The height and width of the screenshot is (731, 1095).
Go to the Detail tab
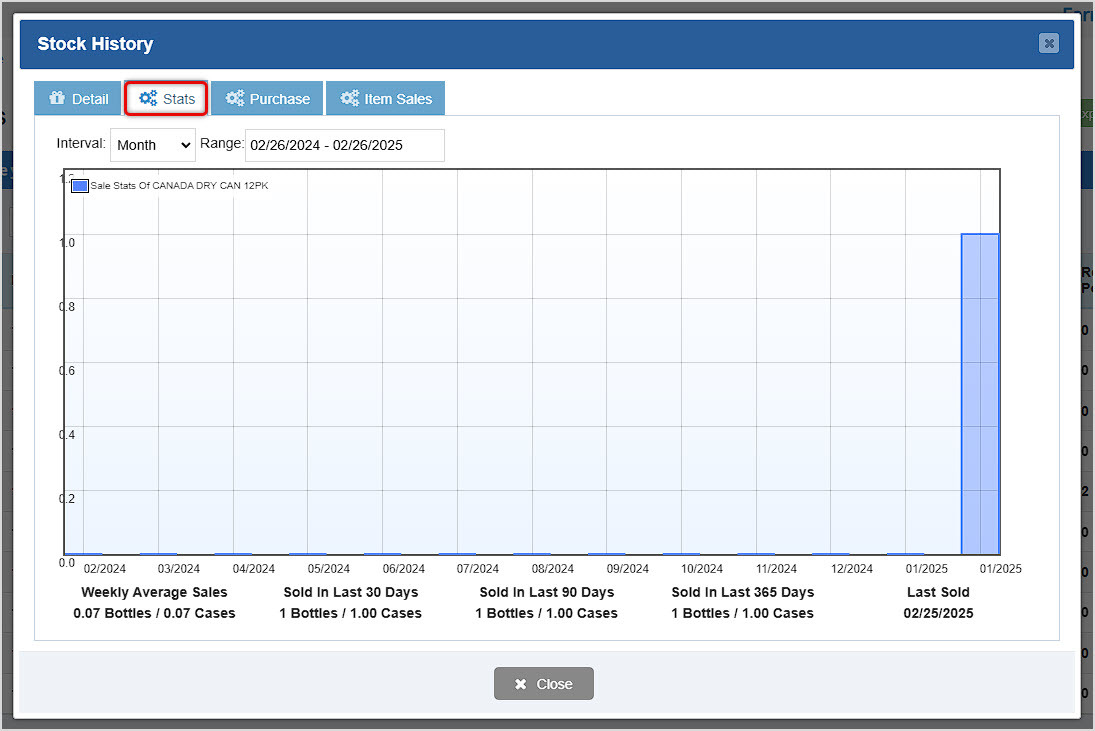tap(77, 98)
